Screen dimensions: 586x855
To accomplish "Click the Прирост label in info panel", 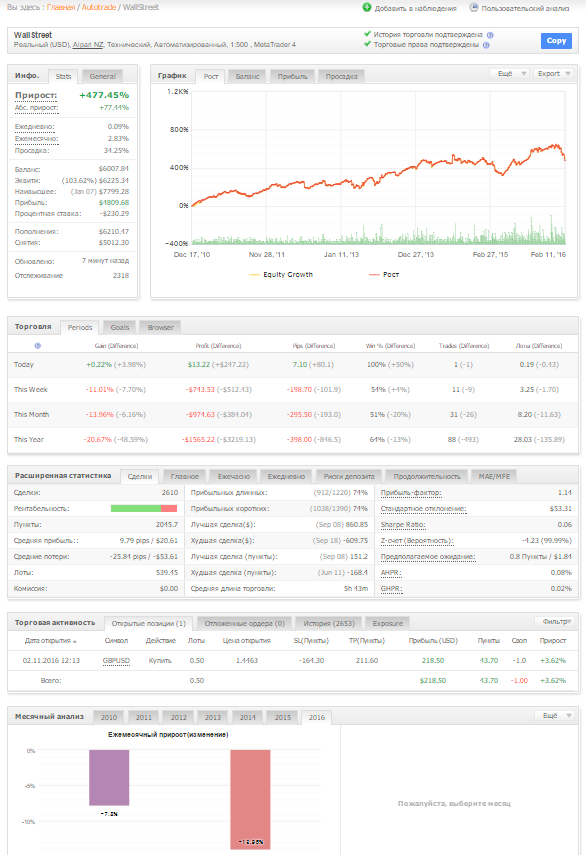I will point(35,95).
